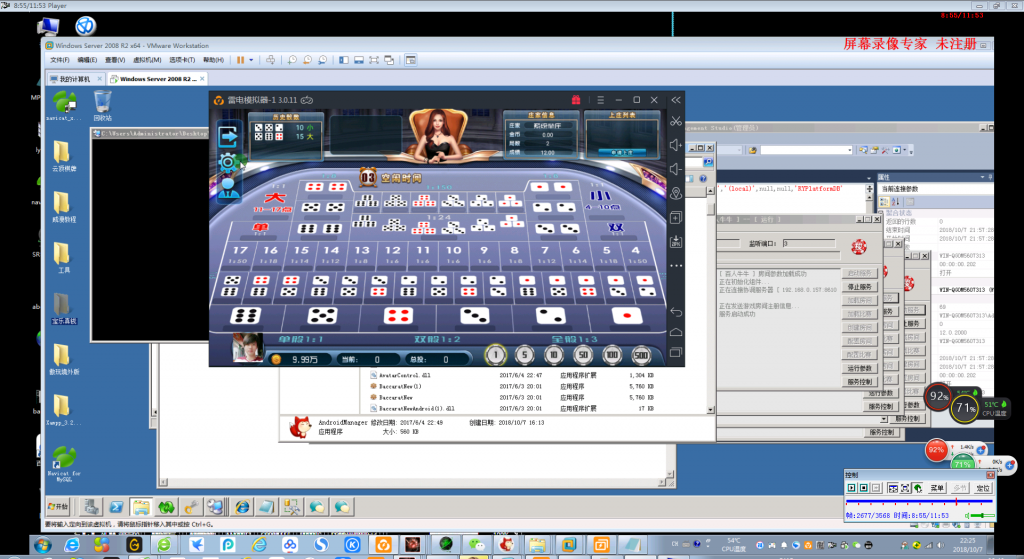The width and height of the screenshot is (1024, 559).
Task: Switch to the 我的计算机 tab
Action: 75,79
